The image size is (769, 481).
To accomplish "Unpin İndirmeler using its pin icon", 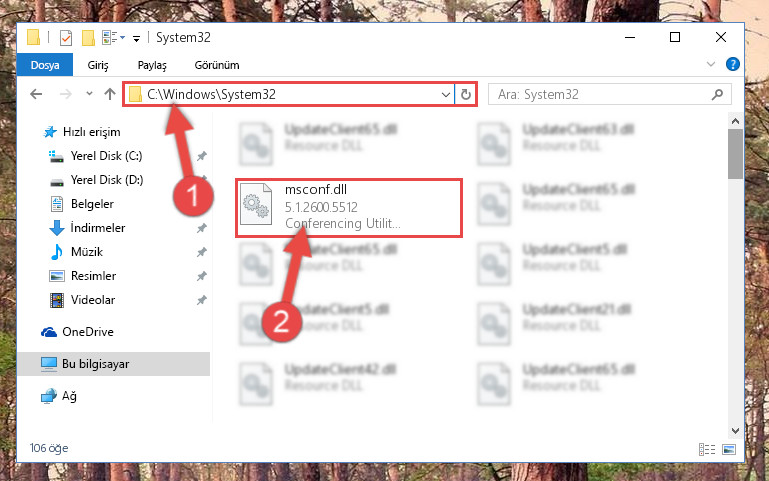I will tap(201, 228).
